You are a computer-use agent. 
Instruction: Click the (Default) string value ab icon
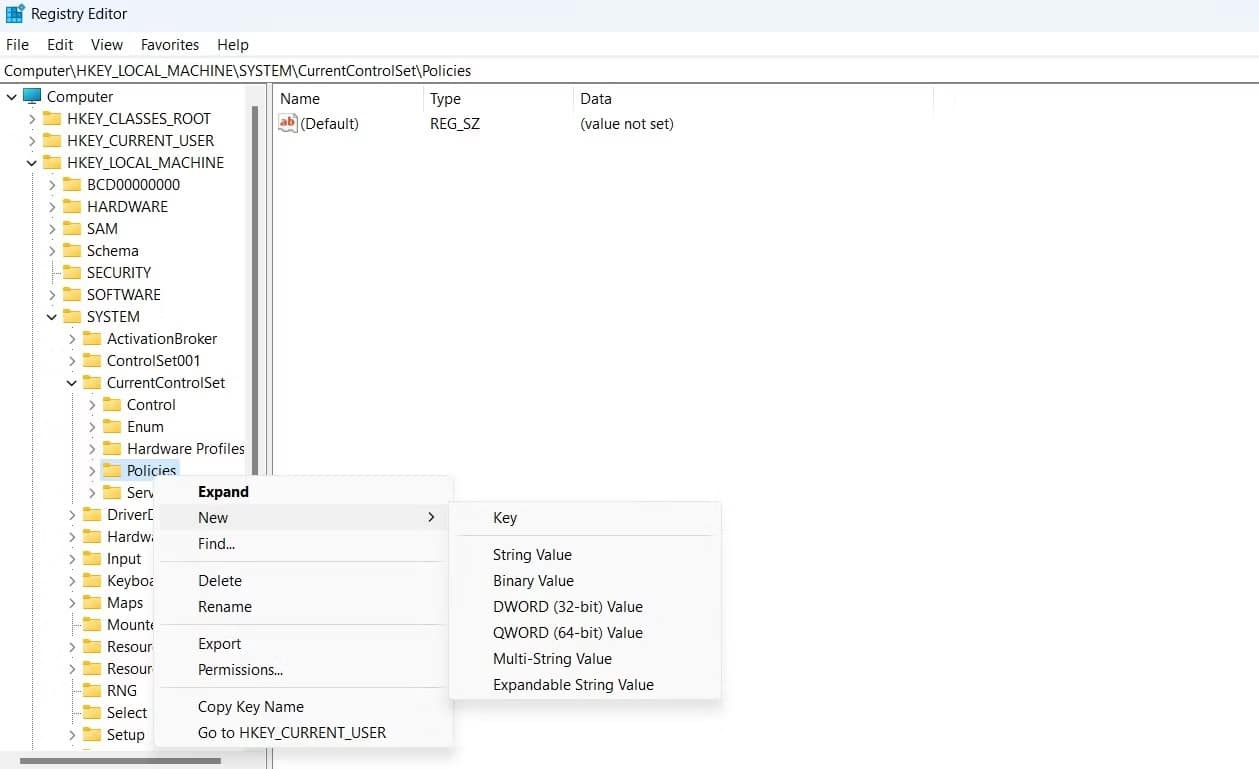(289, 123)
